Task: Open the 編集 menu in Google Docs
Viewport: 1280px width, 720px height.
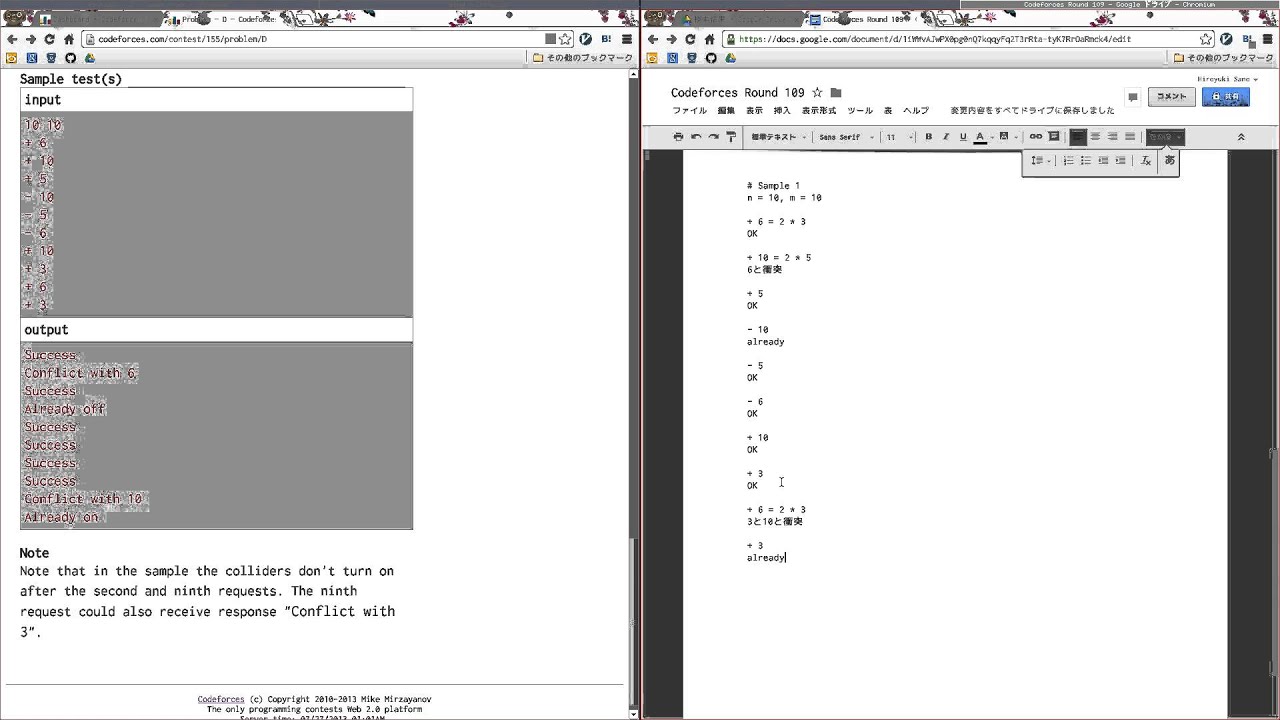Action: click(x=726, y=111)
